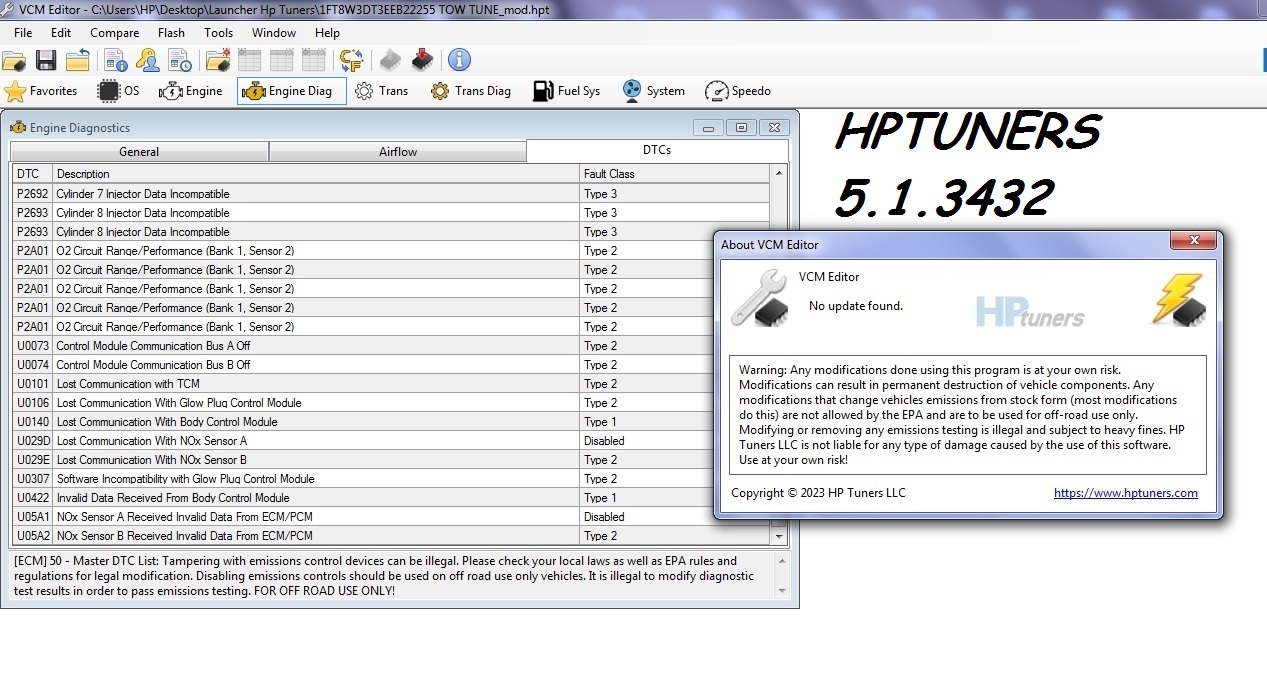
Task: Click description box scrollbar up arrow
Action: pyautogui.click(x=782, y=562)
